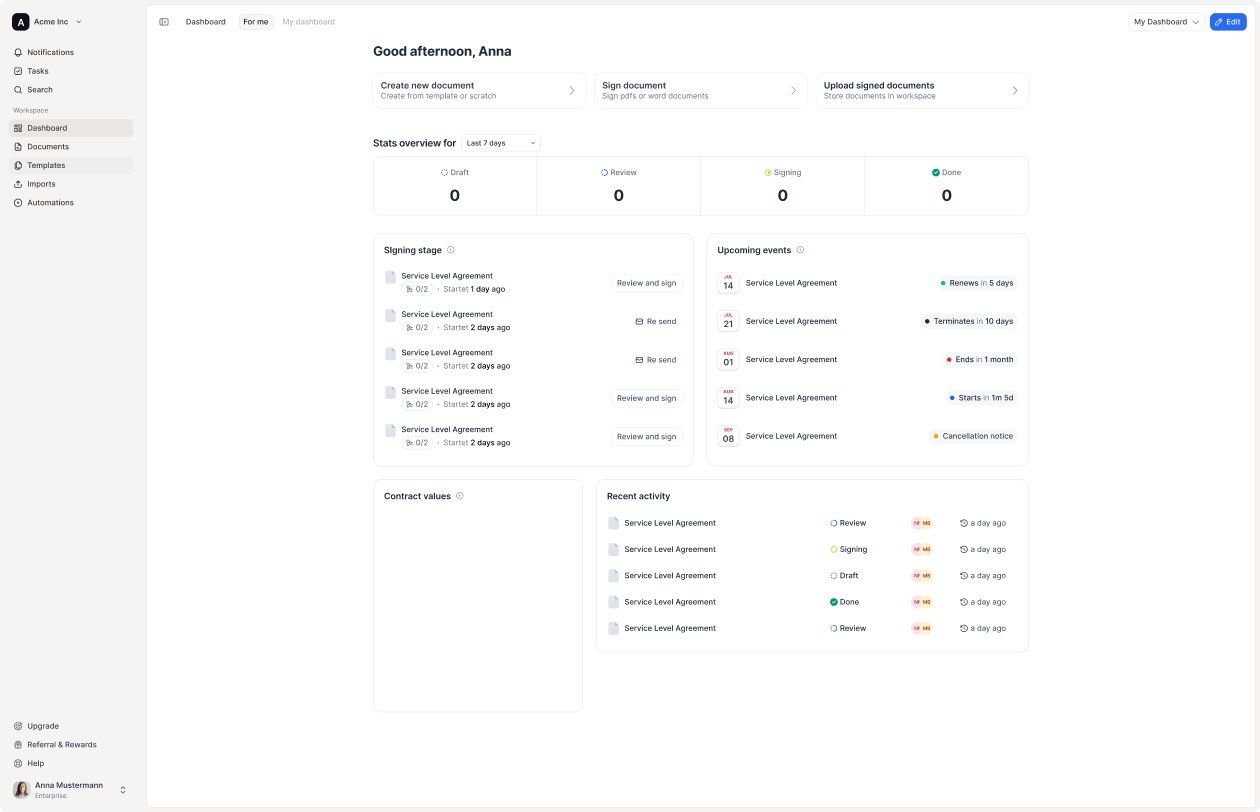Click info icon beside Contract values

click(x=460, y=496)
